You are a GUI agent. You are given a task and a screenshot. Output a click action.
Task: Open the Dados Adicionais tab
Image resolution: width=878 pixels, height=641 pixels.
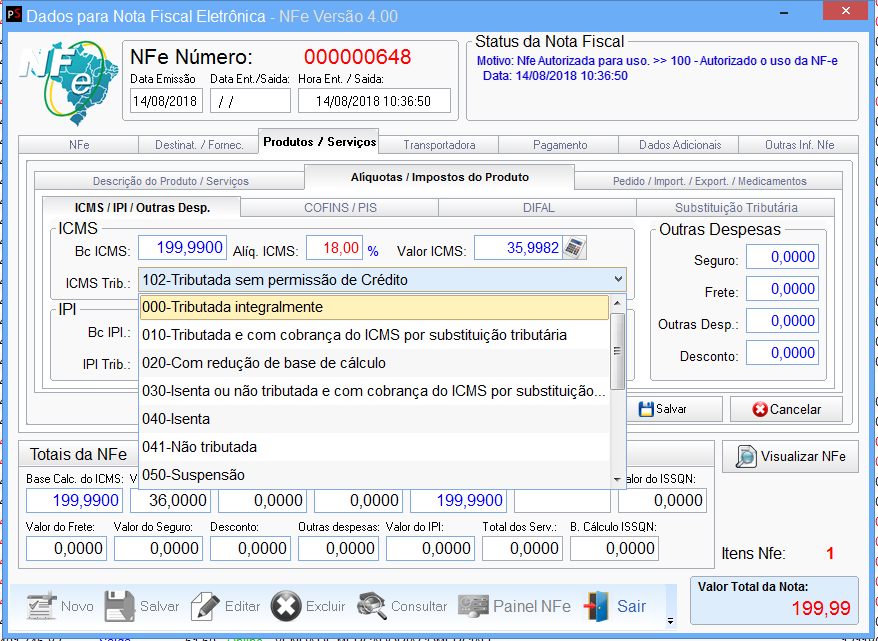click(x=680, y=144)
